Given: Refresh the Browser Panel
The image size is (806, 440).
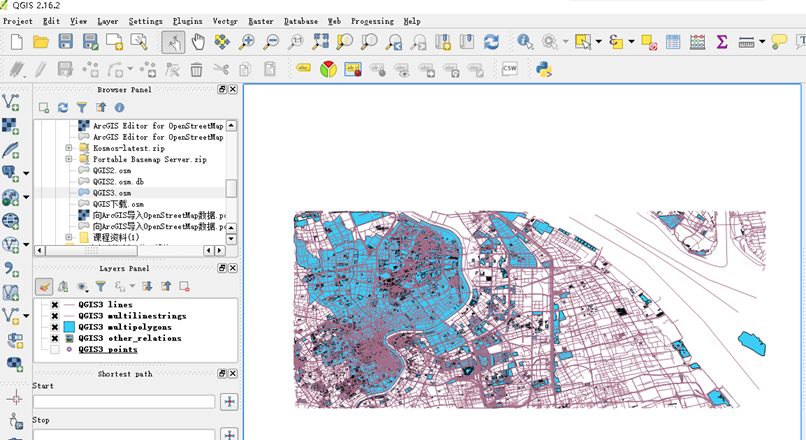Looking at the screenshot, I should (x=63, y=107).
